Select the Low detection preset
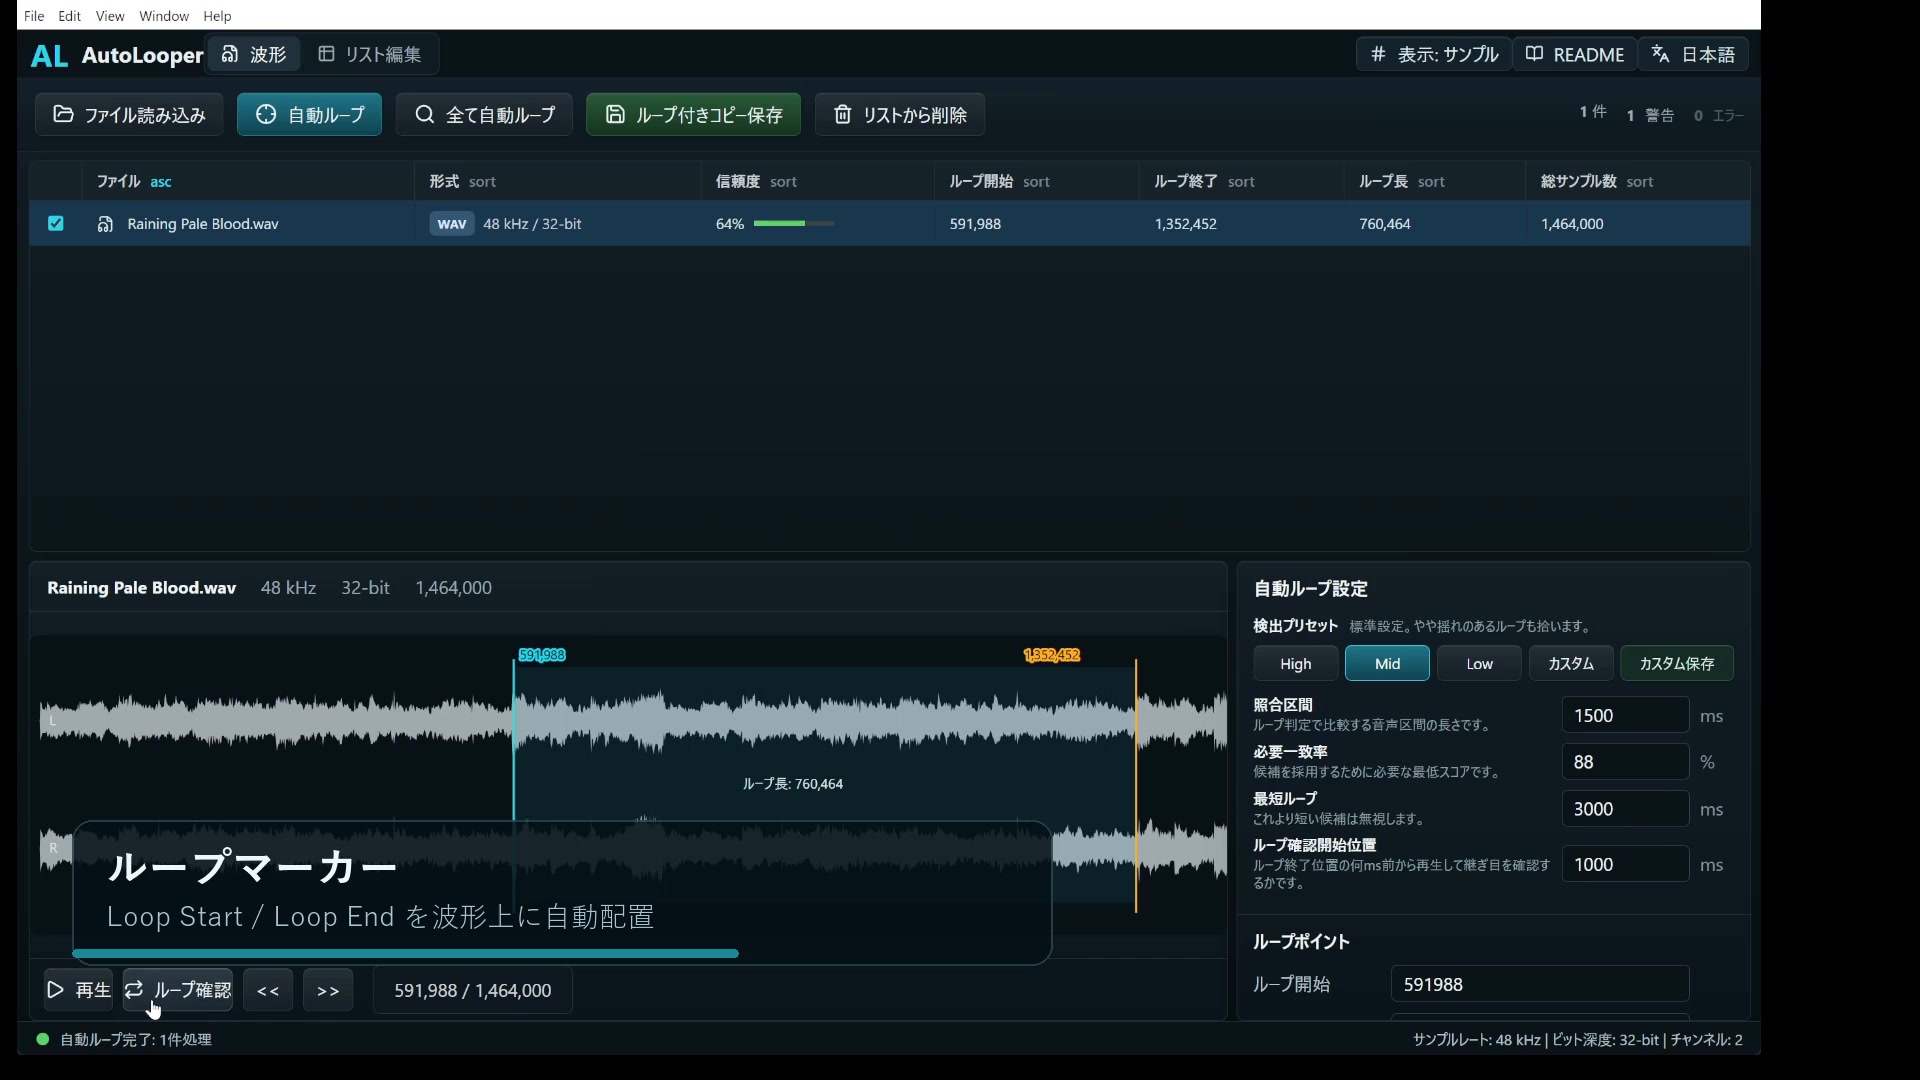Viewport: 1920px width, 1080px height. point(1479,664)
